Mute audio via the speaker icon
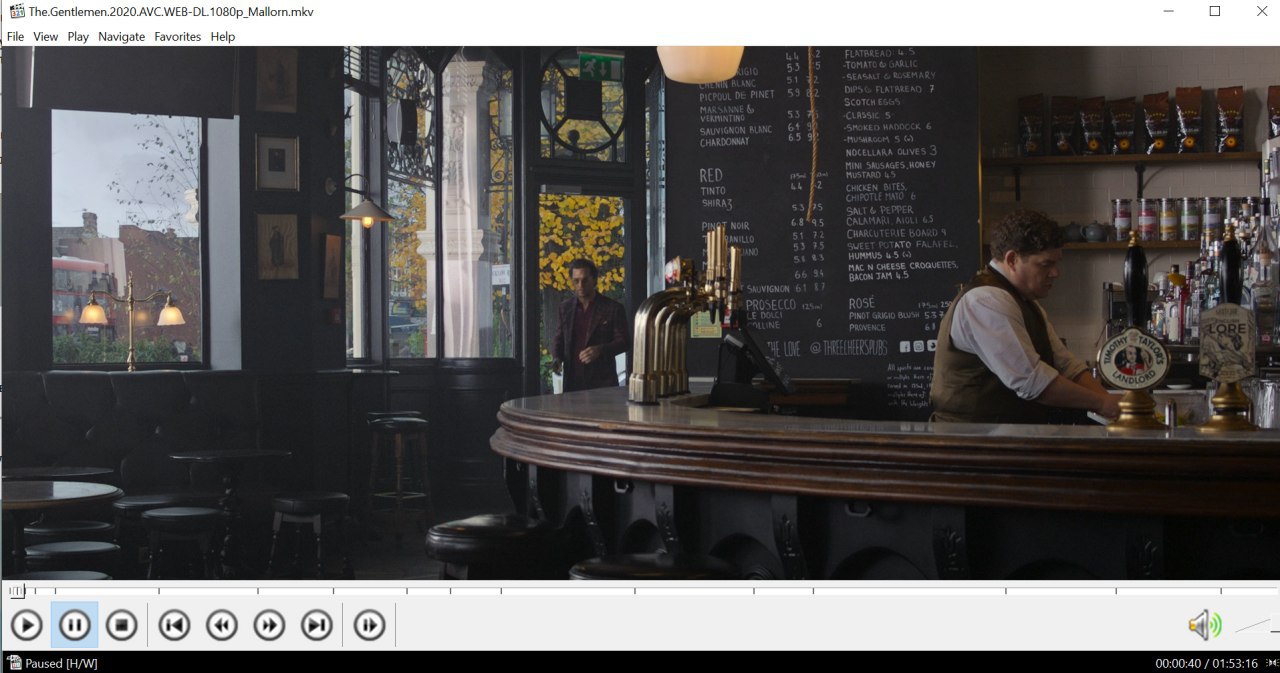This screenshot has height=673, width=1280. click(1204, 626)
